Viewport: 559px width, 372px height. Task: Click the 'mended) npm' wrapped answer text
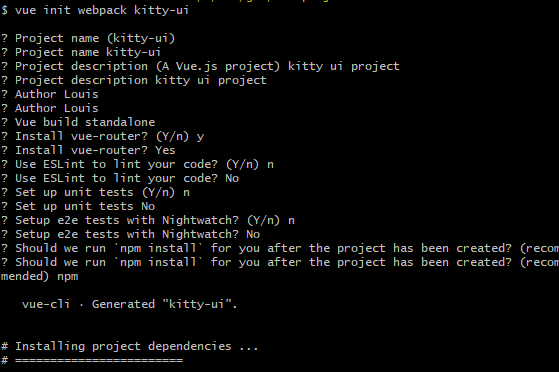[39, 277]
